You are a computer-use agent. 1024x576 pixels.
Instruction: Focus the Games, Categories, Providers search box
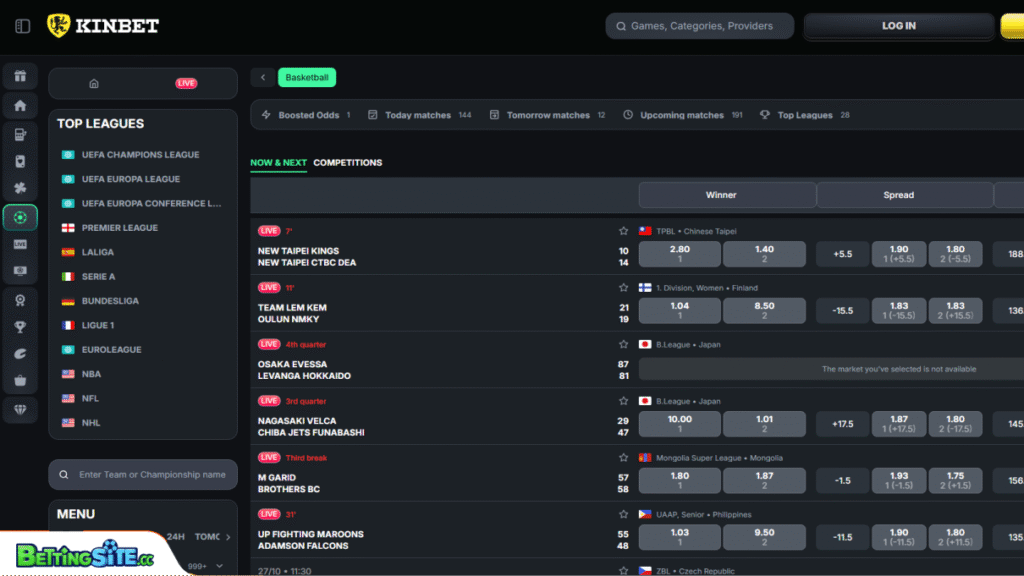[x=699, y=26]
